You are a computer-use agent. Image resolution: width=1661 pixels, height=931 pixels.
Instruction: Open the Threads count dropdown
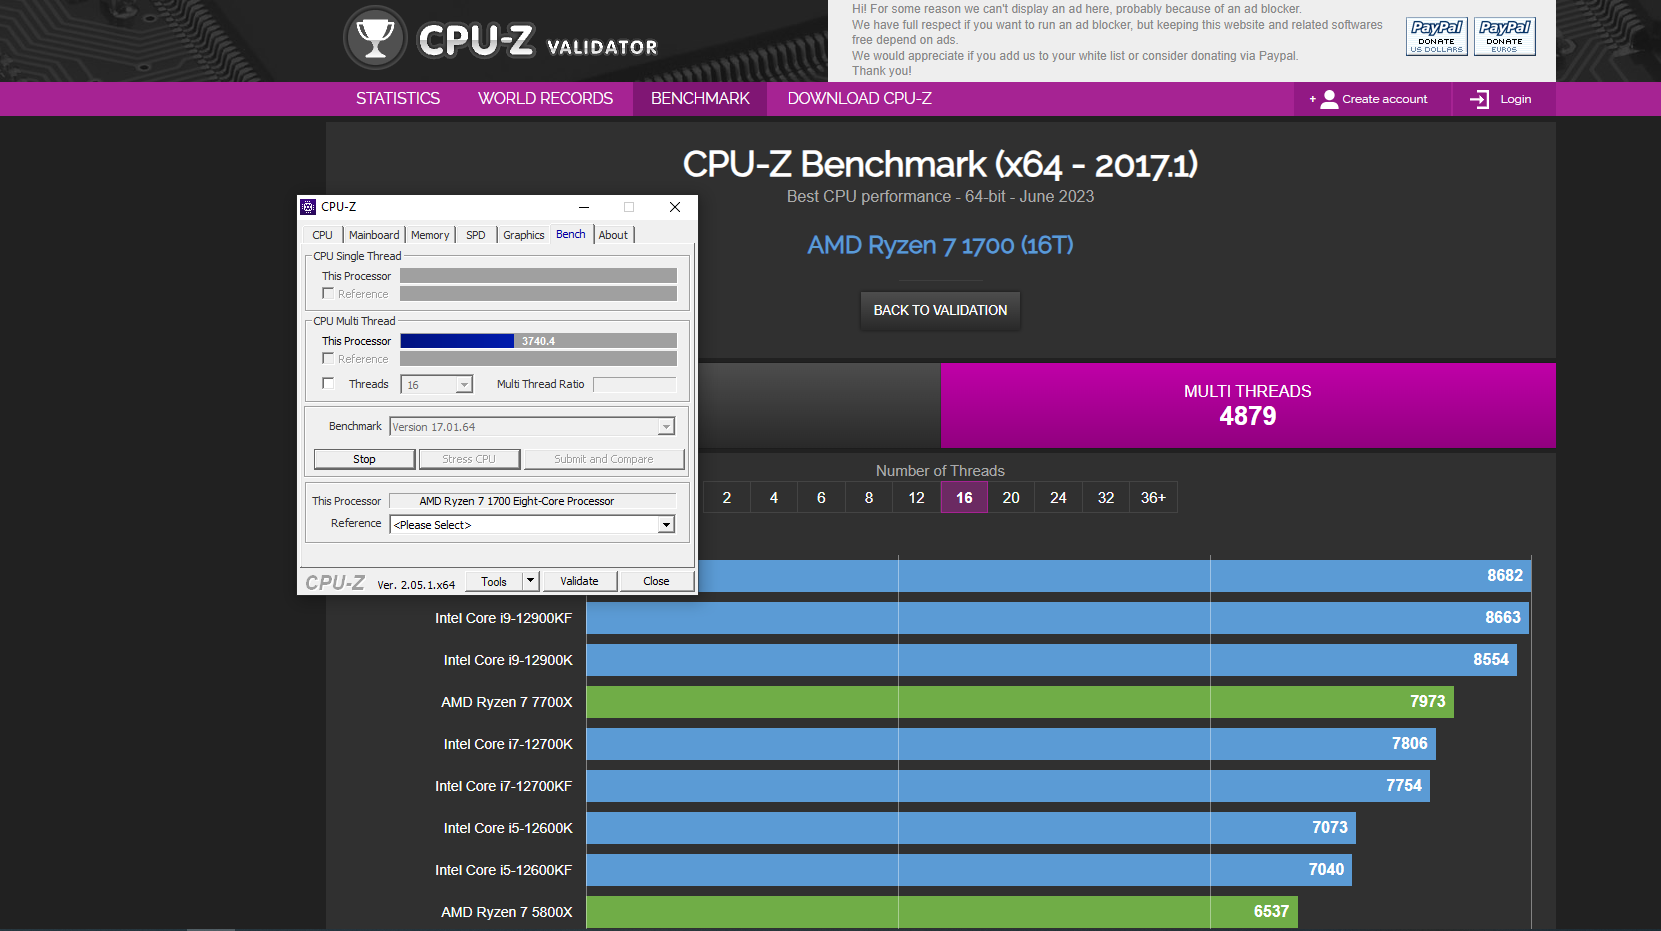(464, 385)
